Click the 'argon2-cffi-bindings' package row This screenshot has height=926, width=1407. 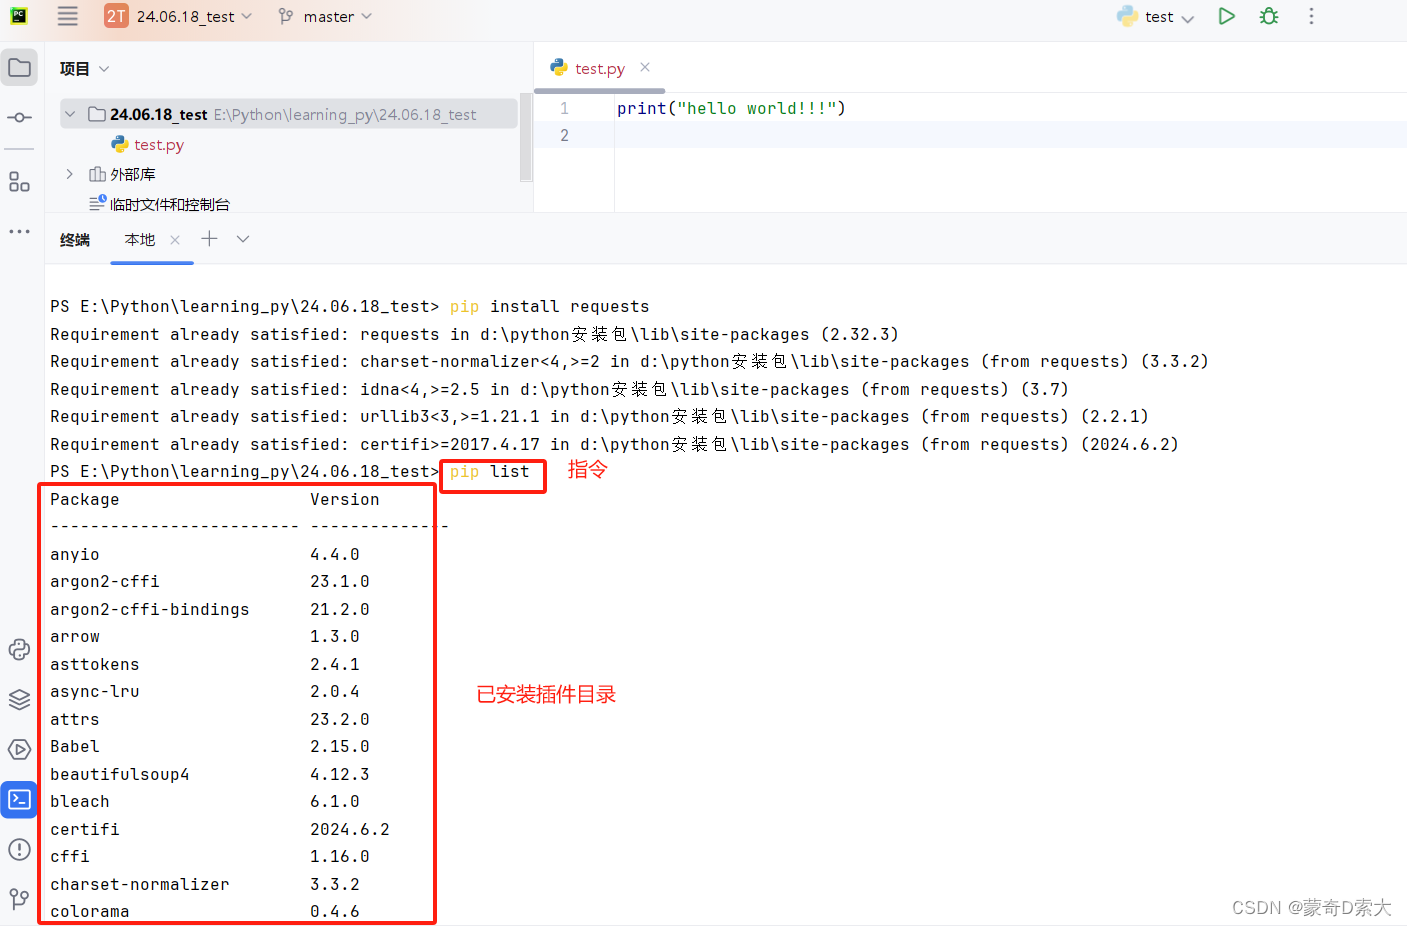[210, 609]
